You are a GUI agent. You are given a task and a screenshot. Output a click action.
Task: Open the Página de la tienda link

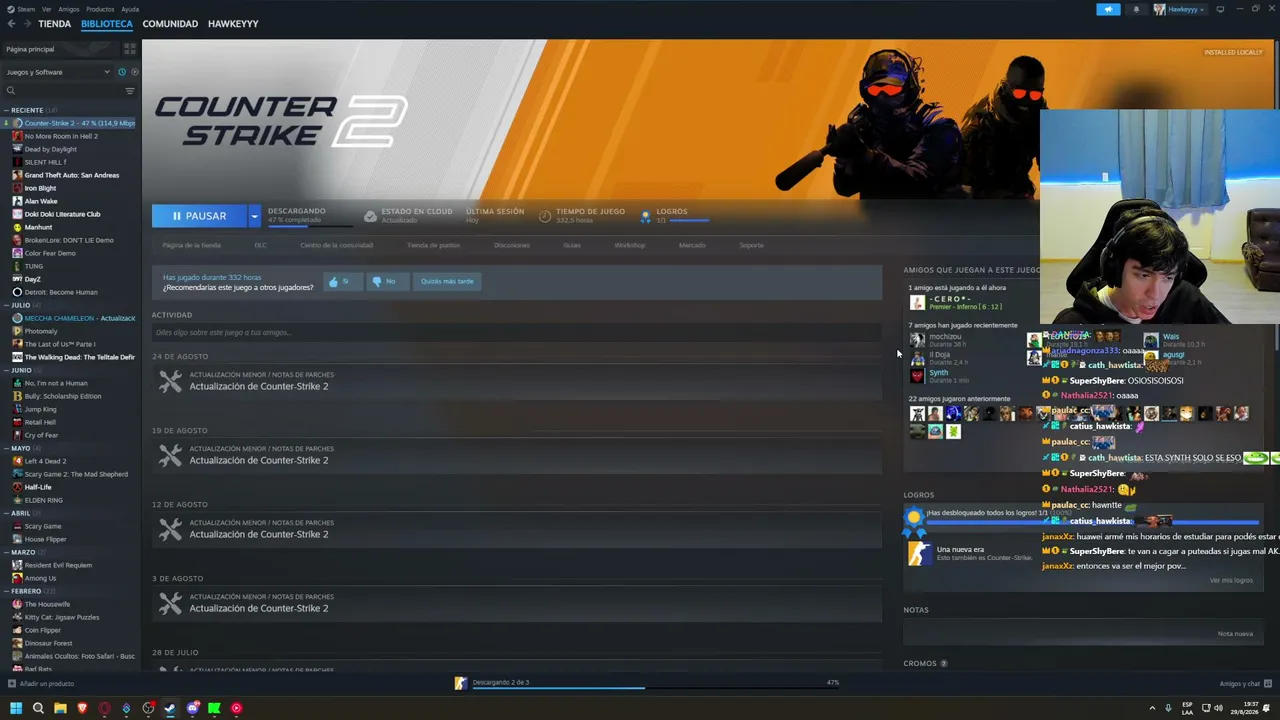[x=192, y=245]
